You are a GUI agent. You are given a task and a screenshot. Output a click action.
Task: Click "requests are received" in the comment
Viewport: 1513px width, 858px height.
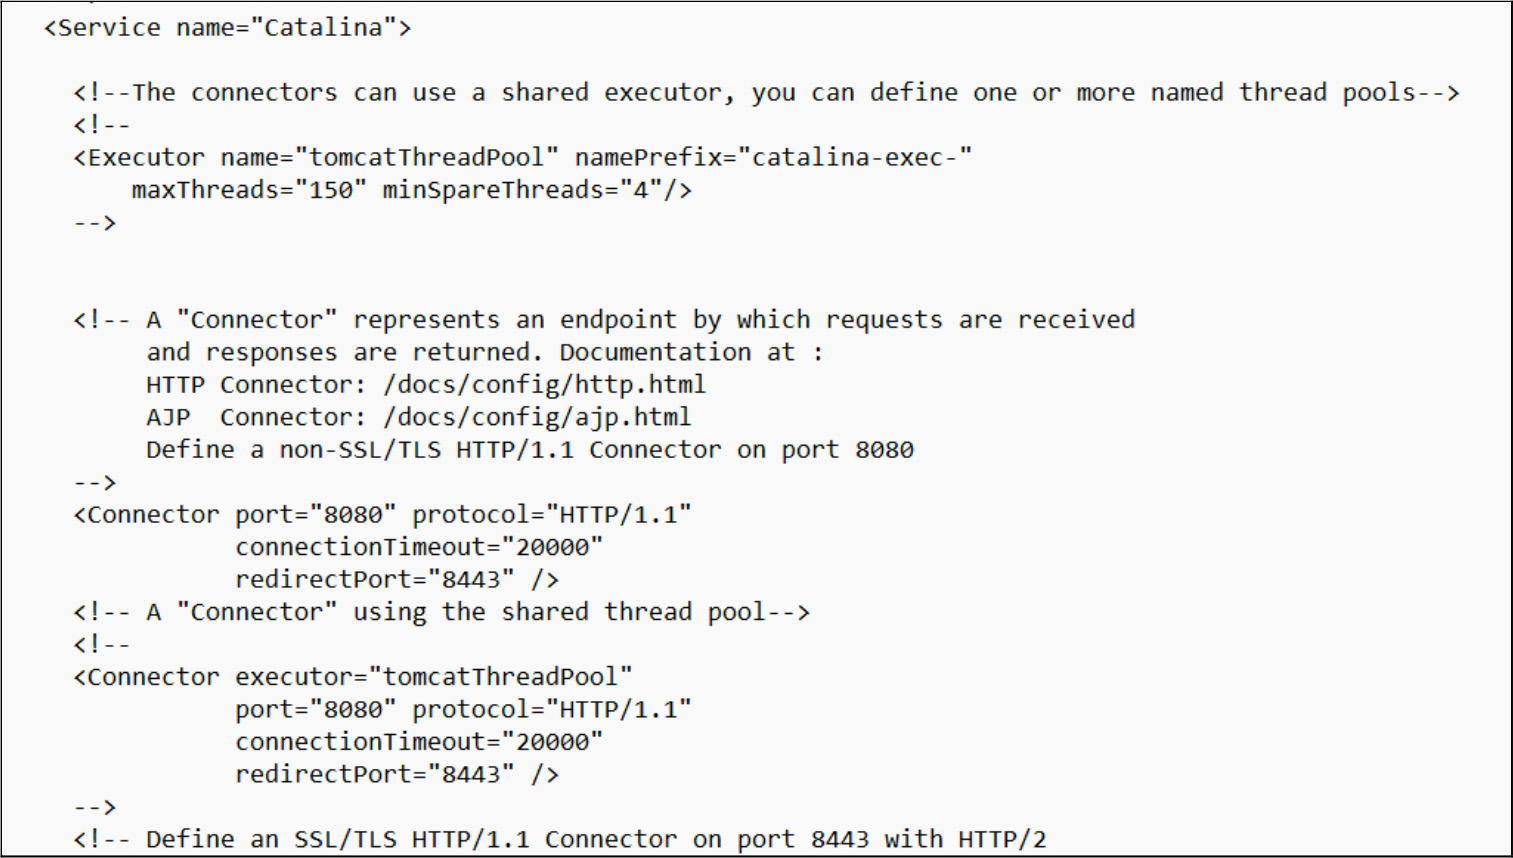(980, 320)
